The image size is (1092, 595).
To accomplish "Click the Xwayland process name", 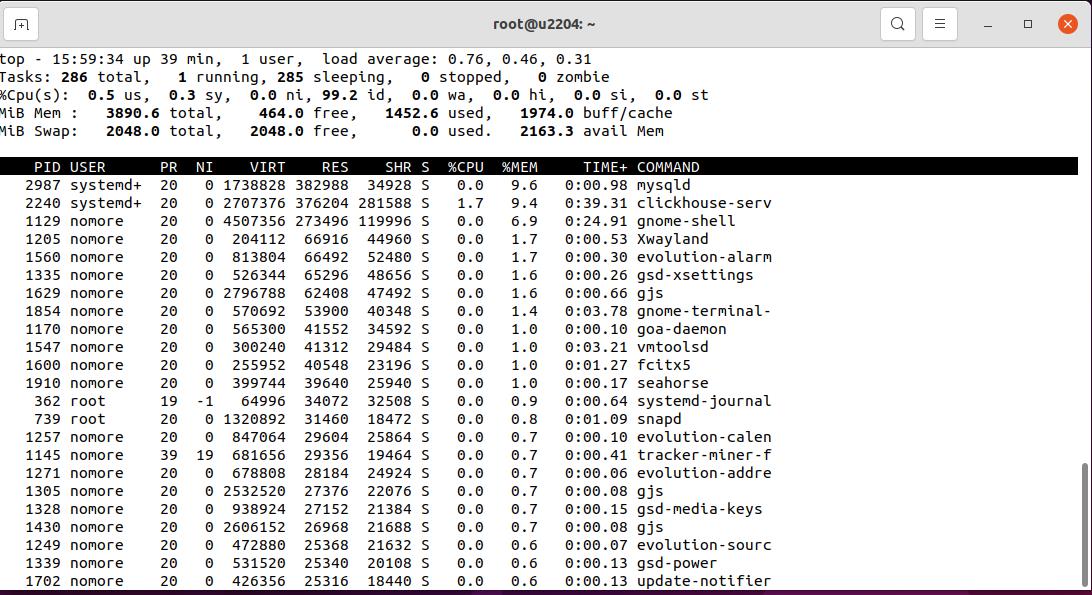I will tap(672, 239).
